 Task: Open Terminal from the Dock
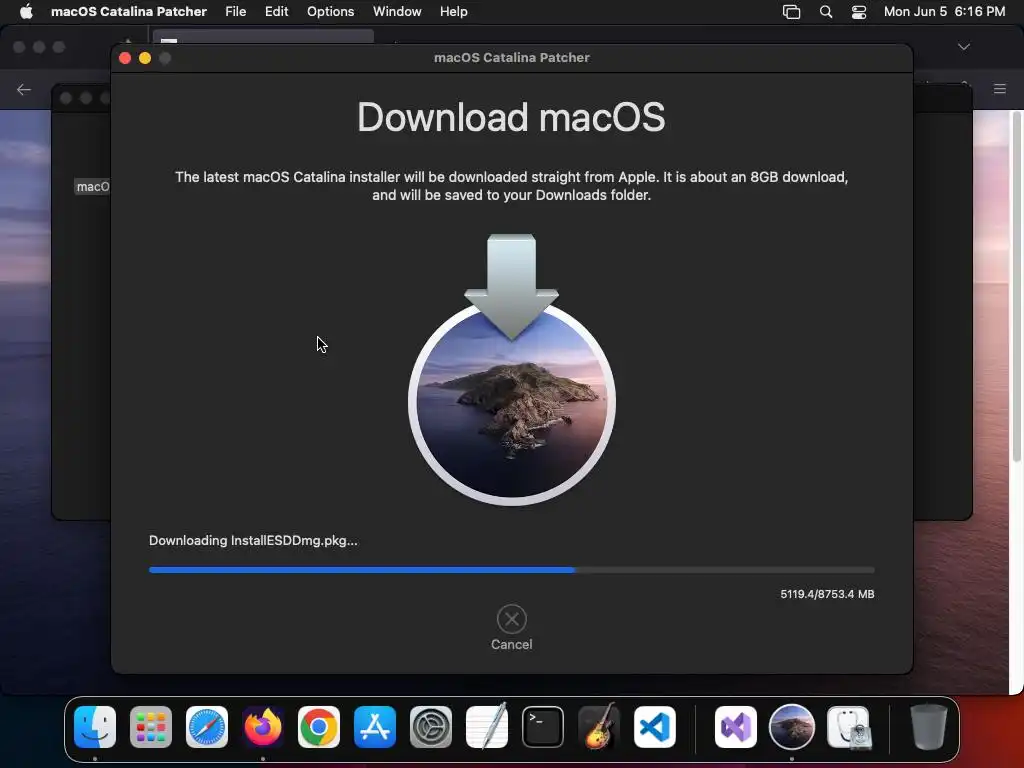tap(543, 727)
